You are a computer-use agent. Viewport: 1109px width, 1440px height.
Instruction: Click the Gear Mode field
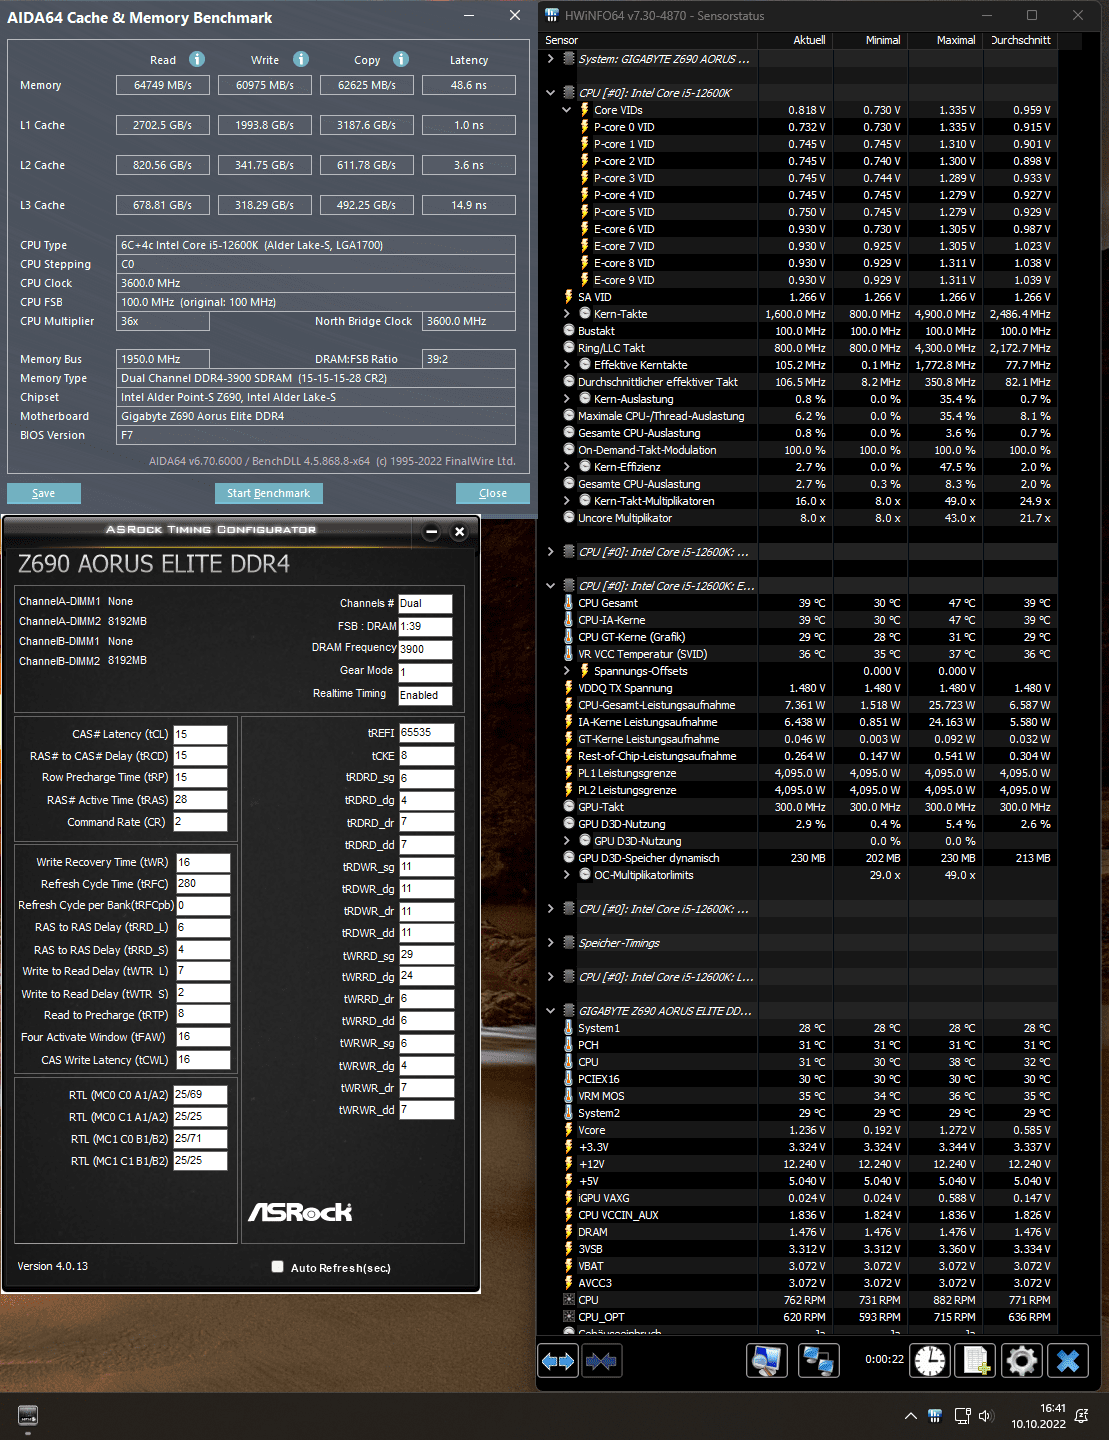425,672
